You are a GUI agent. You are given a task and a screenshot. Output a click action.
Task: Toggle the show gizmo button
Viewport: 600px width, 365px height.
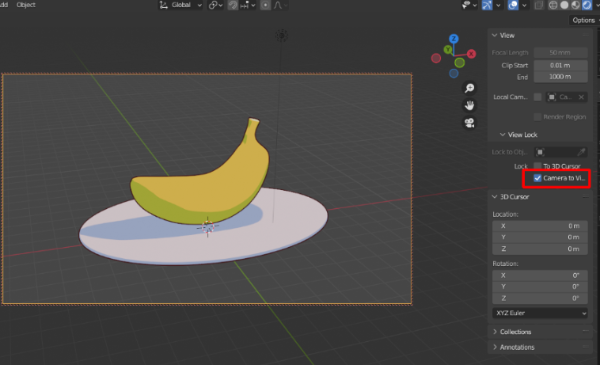tap(487, 5)
